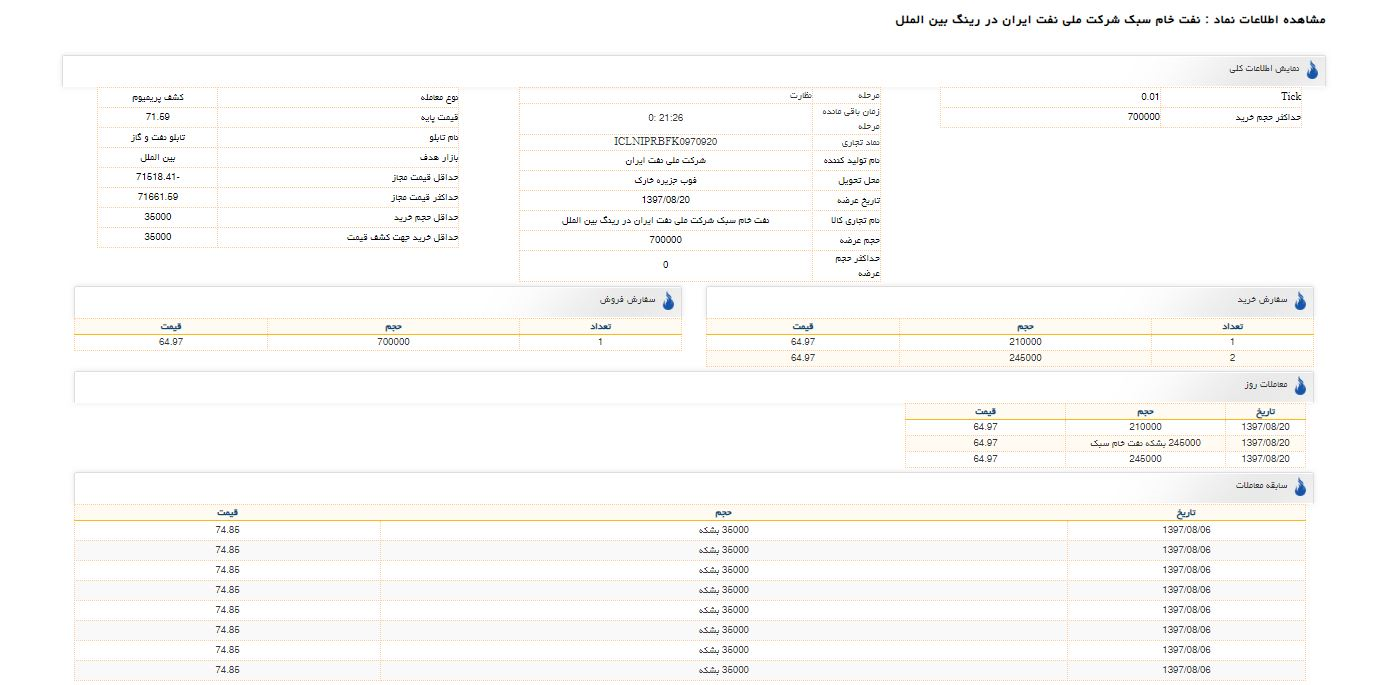
Task: Click the base price 71.59
Action: pos(158,117)
